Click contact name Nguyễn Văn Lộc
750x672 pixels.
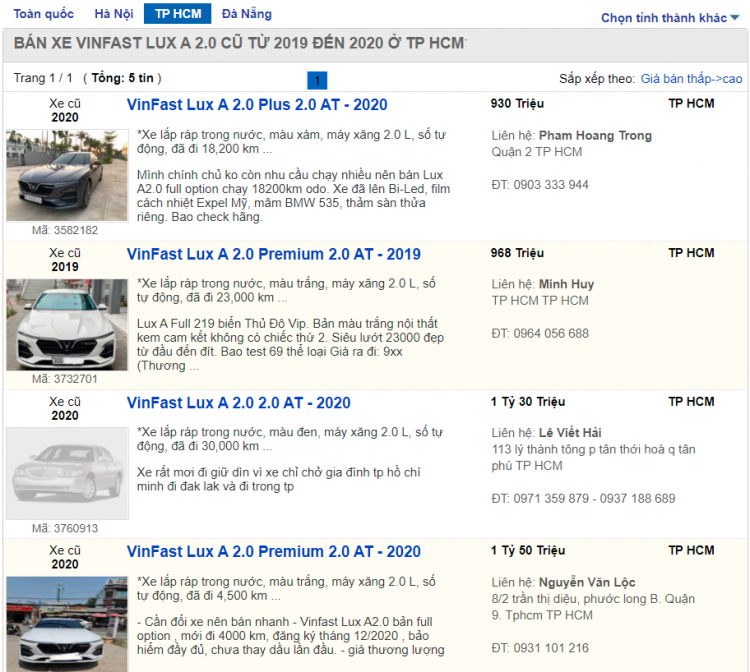coord(587,582)
